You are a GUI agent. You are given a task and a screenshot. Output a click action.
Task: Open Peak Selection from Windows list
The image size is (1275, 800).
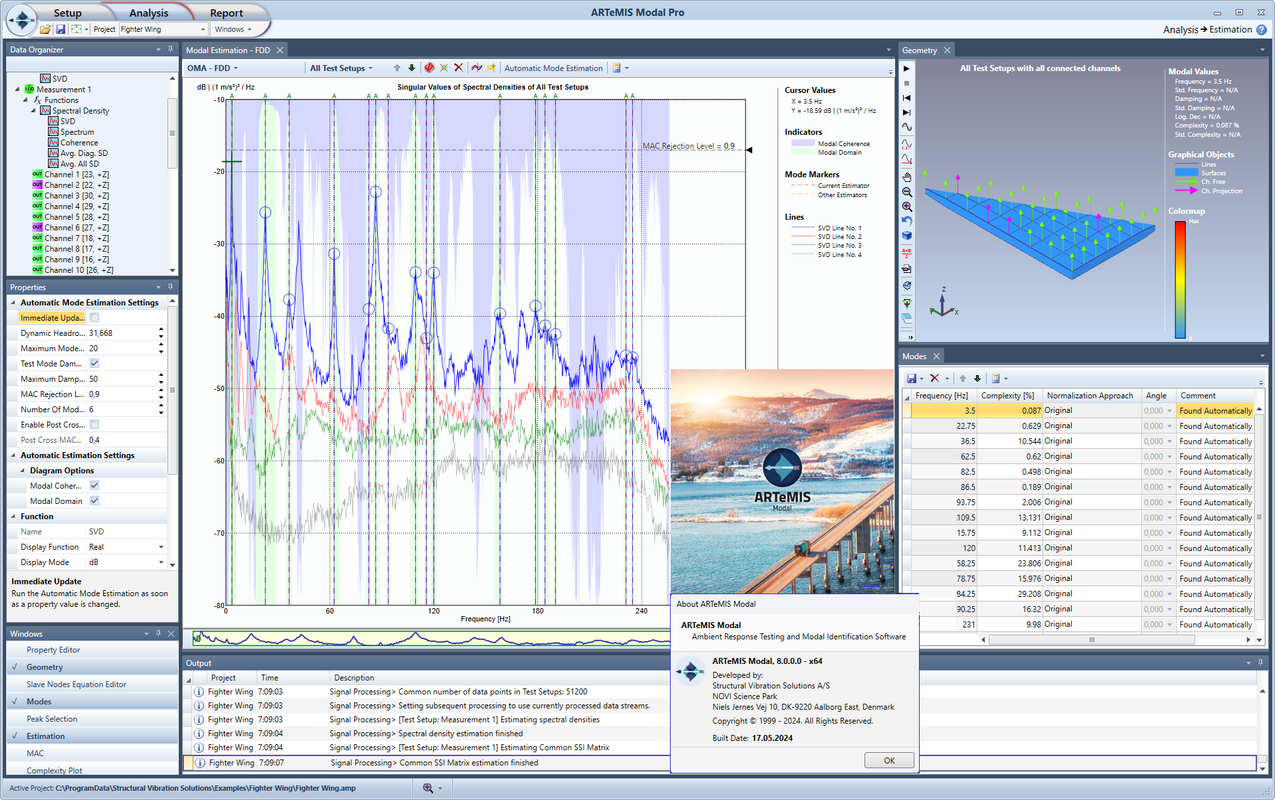(90, 719)
